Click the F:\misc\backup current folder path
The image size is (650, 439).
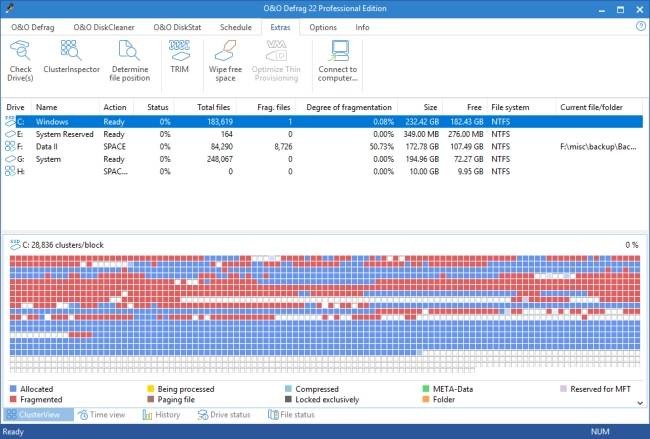click(x=598, y=147)
